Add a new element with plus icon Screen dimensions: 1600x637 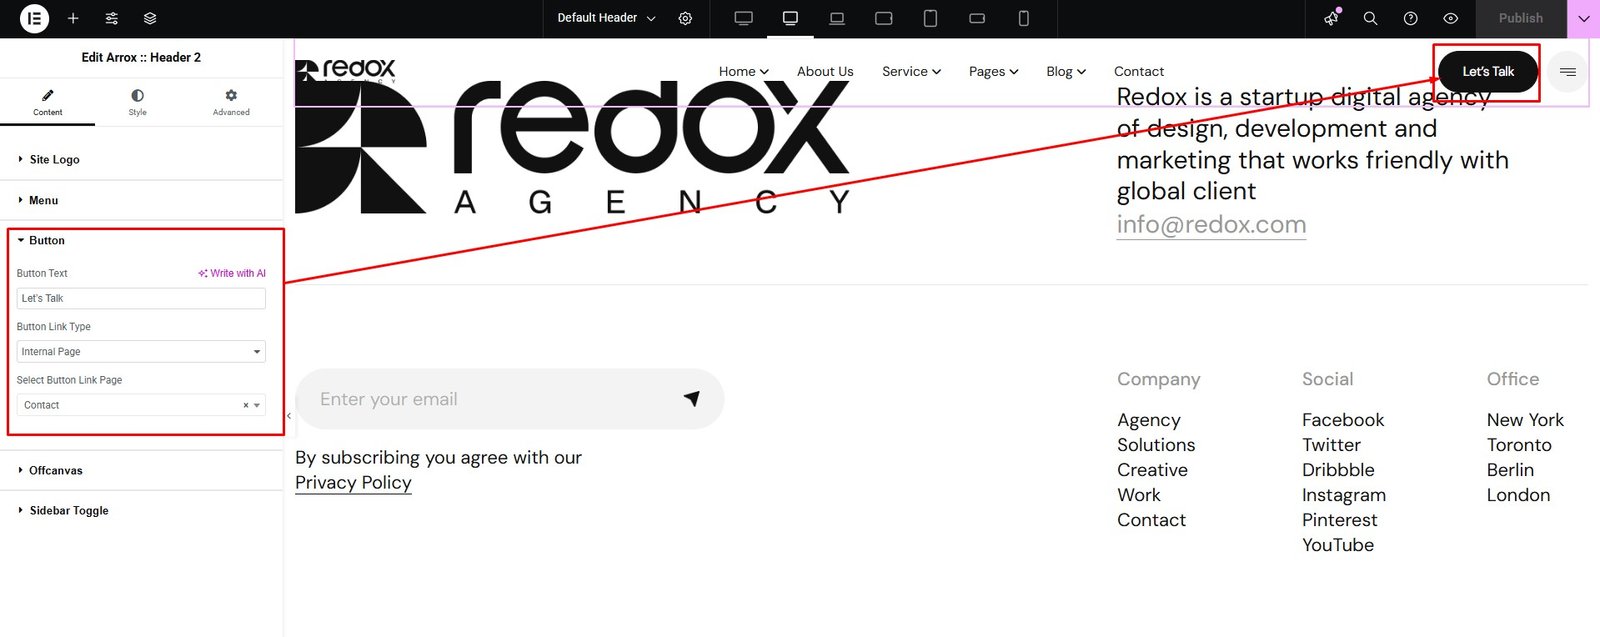point(73,18)
